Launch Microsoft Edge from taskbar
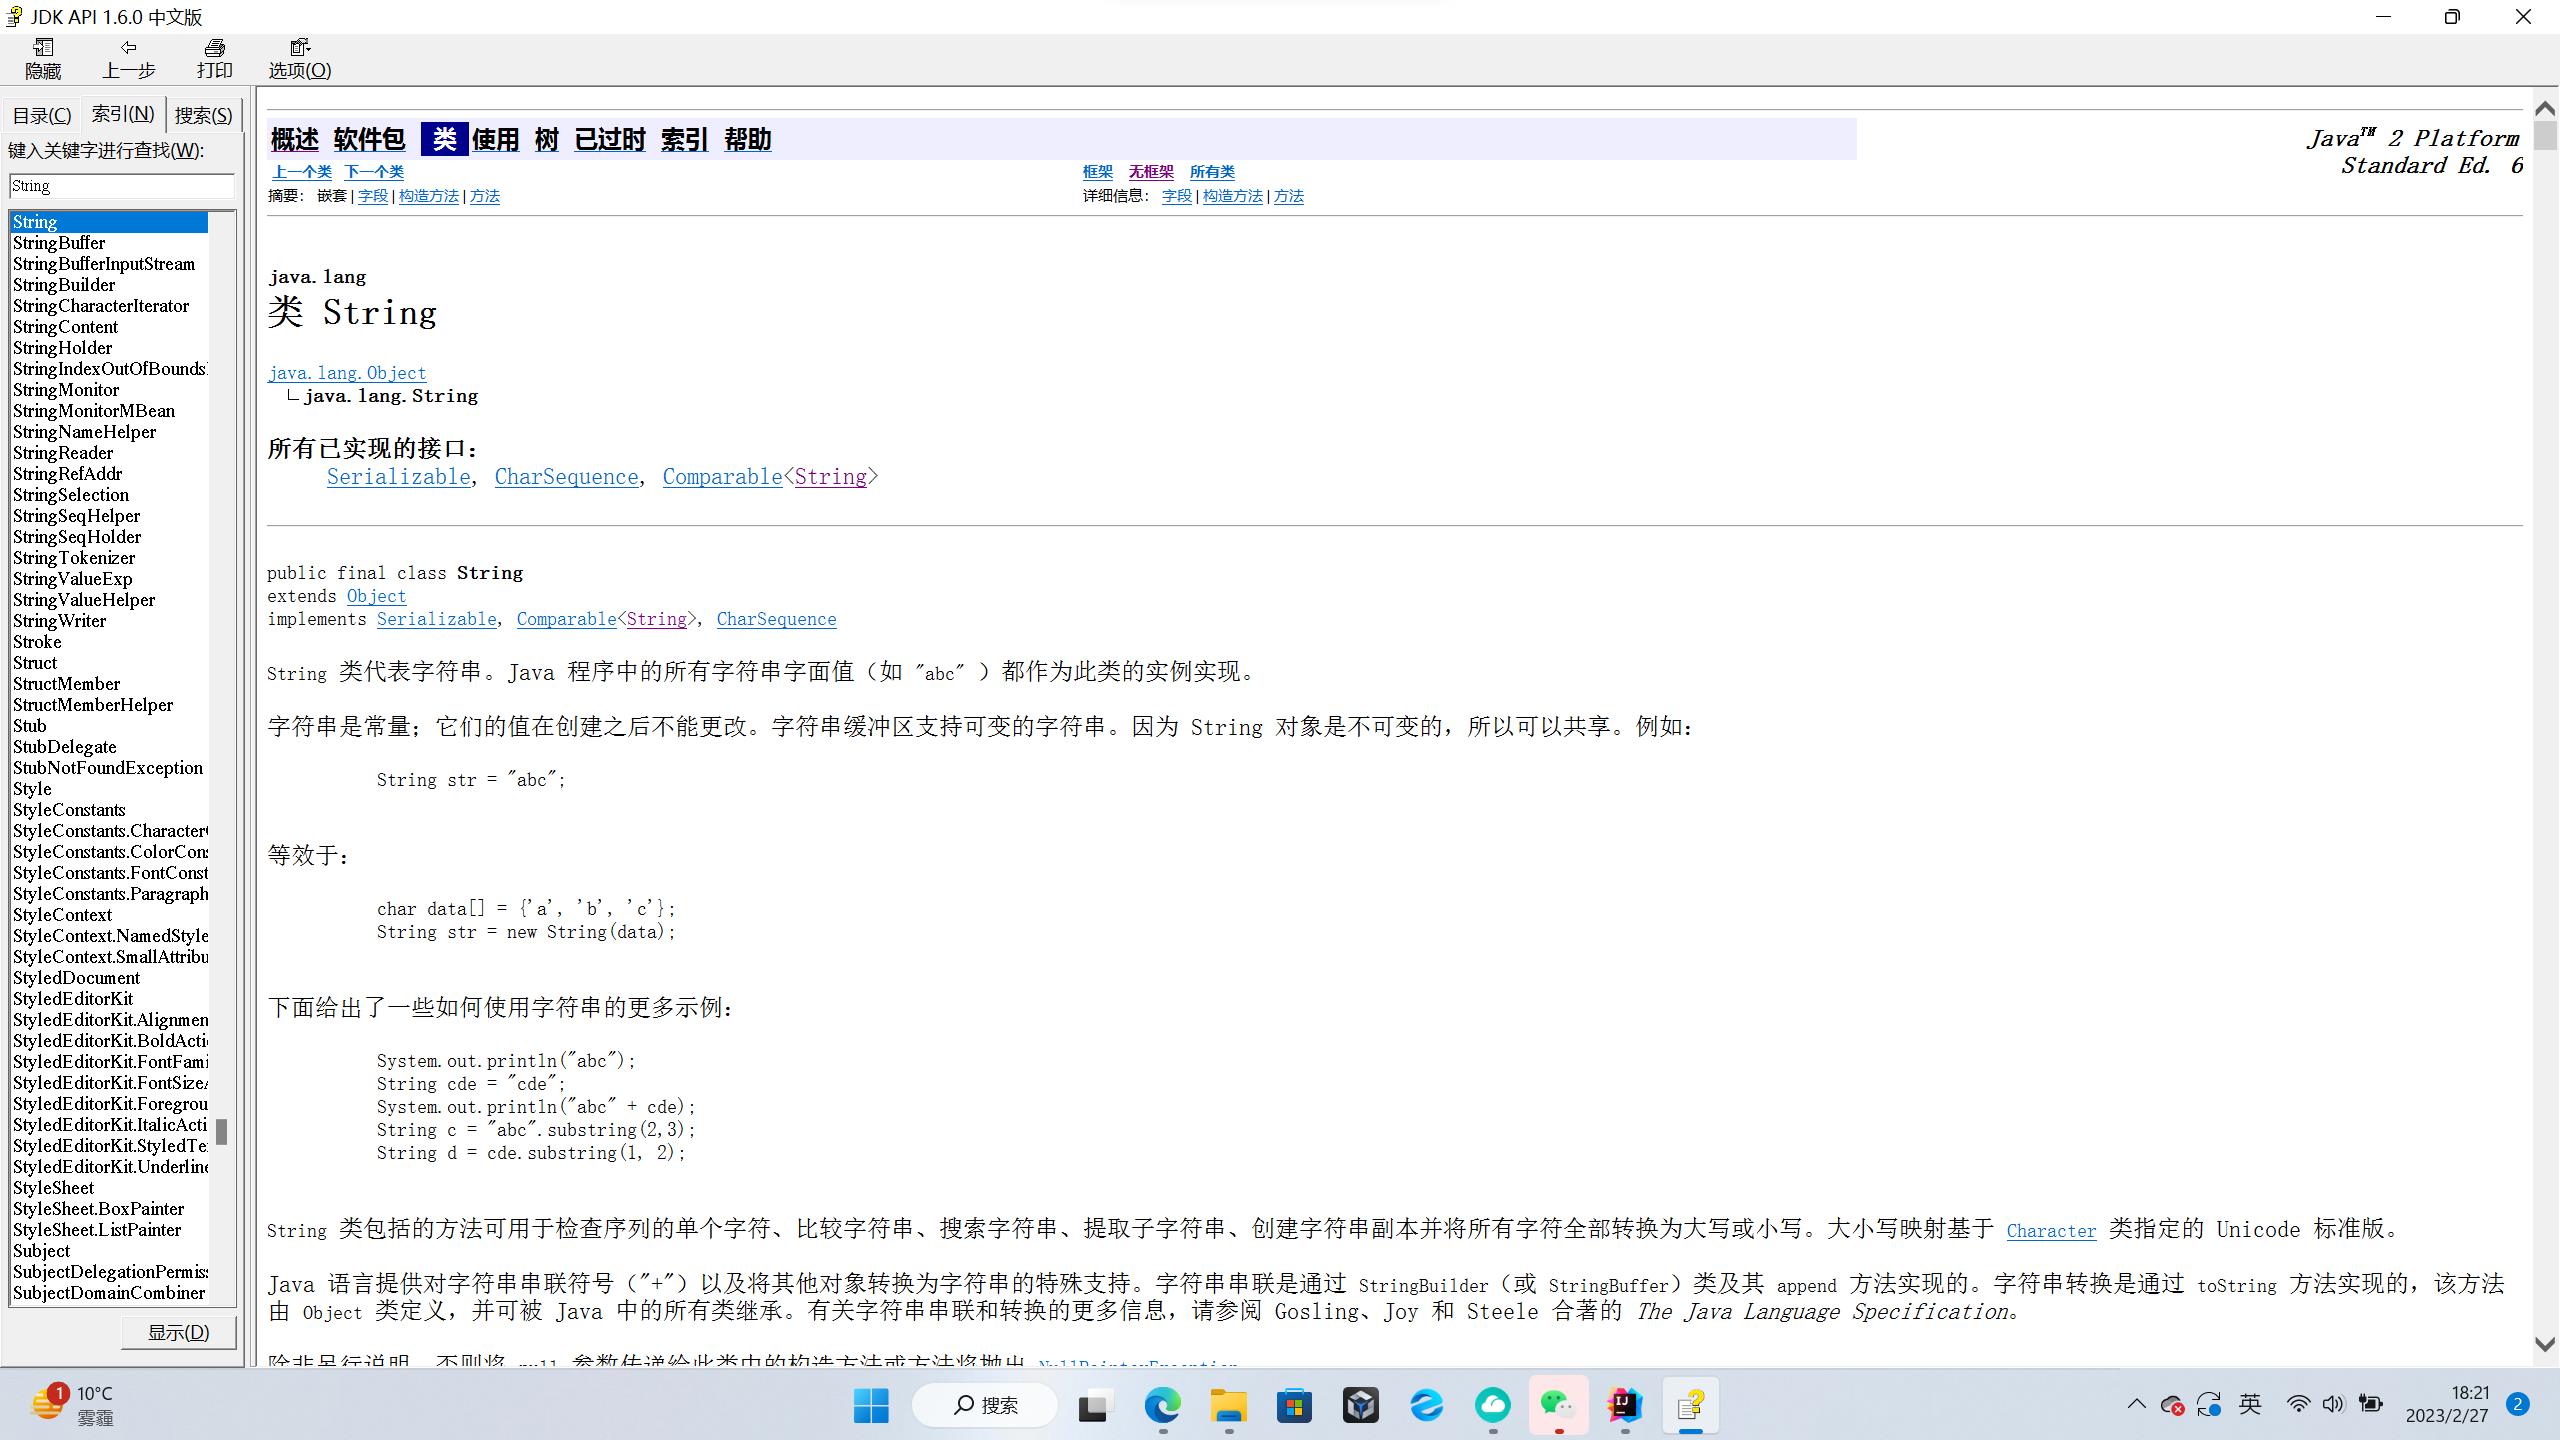Screen dimensions: 2560x1440 point(1162,1405)
